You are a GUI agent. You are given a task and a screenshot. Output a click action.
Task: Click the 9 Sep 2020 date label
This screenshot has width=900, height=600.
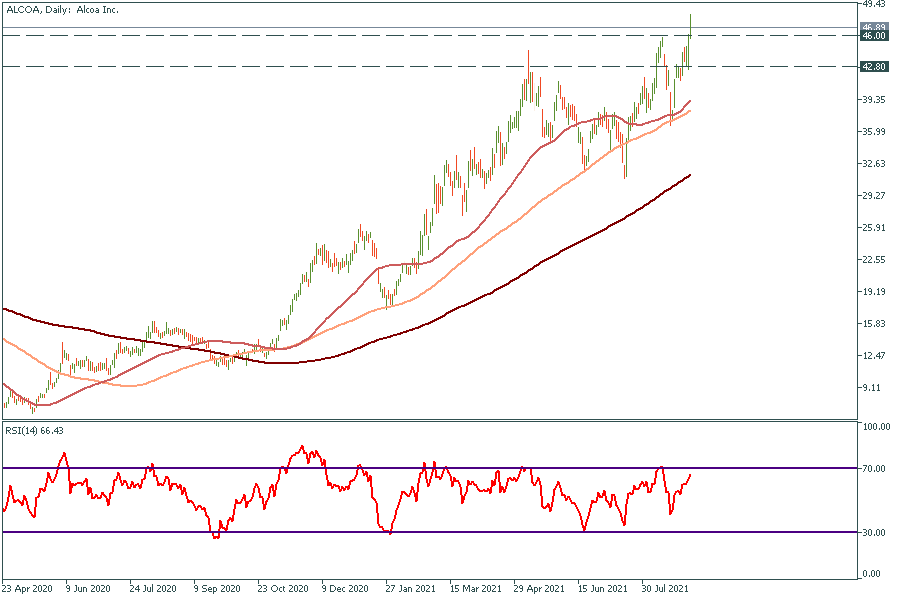[217, 589]
